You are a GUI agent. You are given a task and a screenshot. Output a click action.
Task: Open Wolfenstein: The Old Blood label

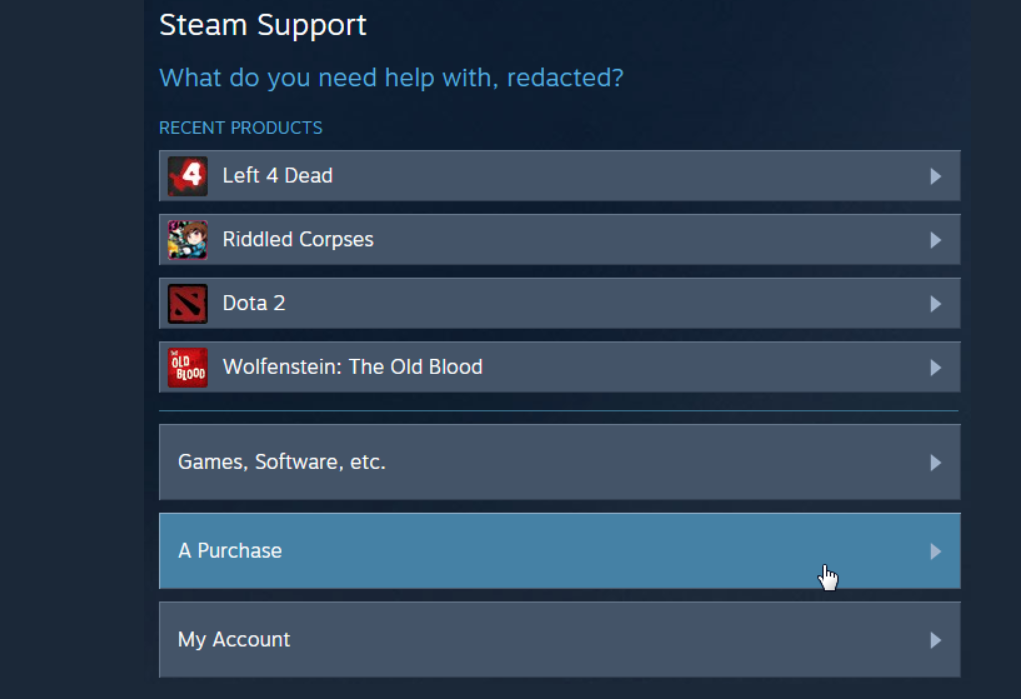352,367
